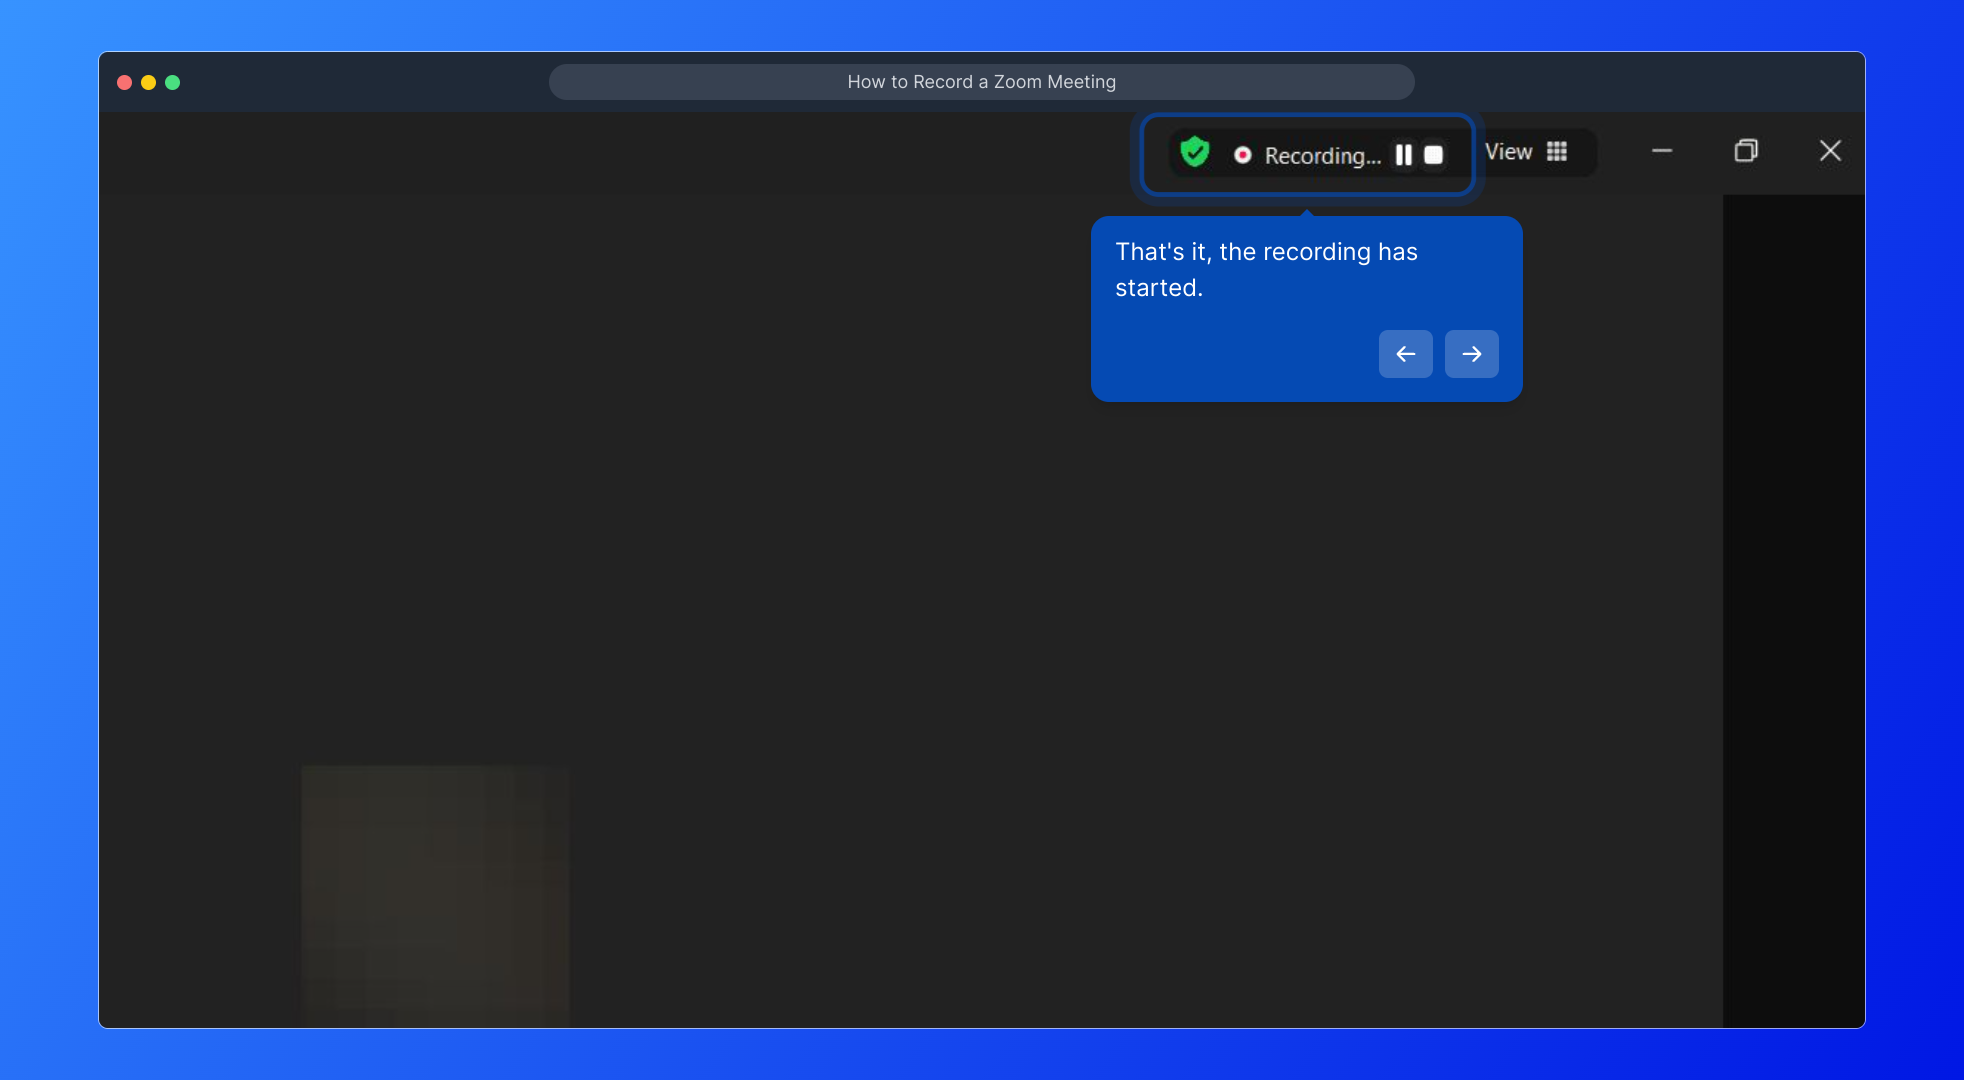Click the yellow macOS minimize dot
Viewport: 1964px width, 1080px height.
tap(149, 83)
